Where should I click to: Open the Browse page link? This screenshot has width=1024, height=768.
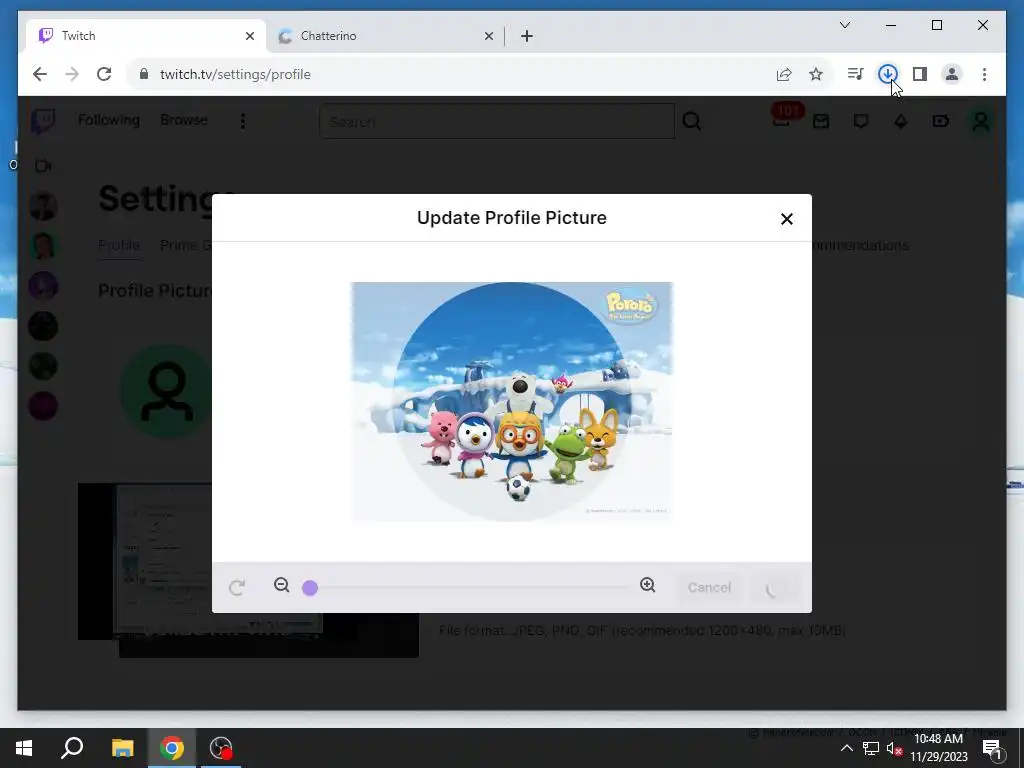click(184, 120)
